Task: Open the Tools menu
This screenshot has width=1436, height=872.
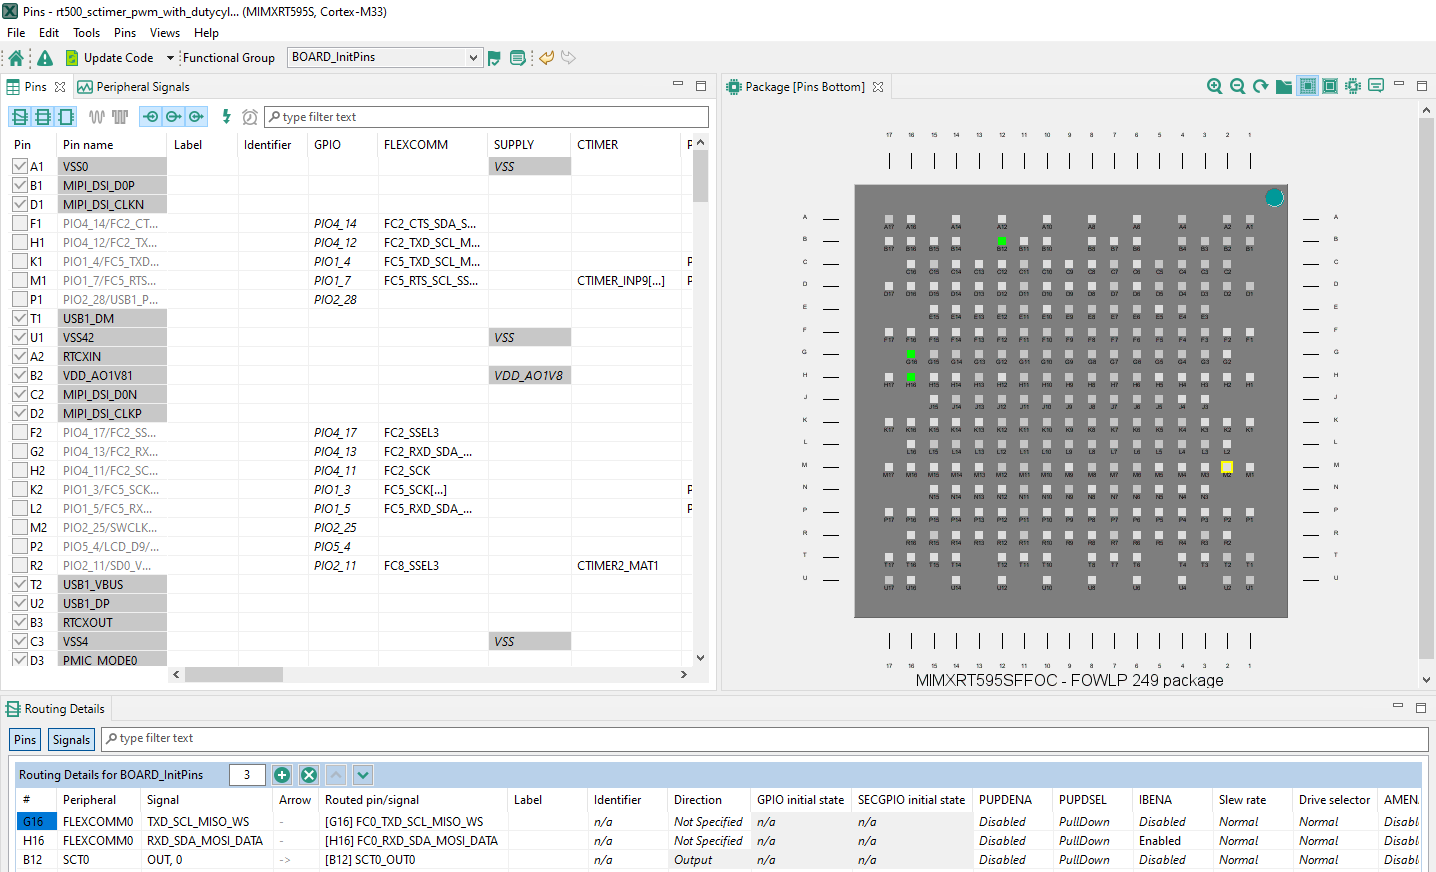Action: click(86, 33)
